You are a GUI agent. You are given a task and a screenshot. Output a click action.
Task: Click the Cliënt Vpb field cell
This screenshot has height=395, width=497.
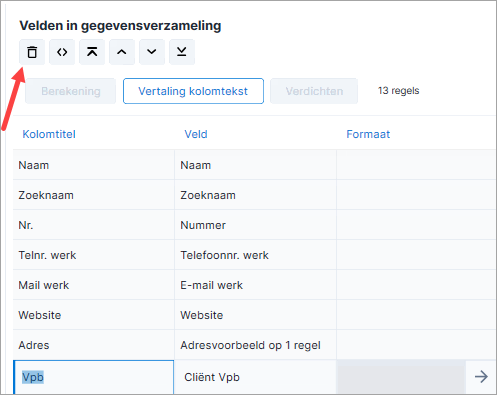[255, 377]
